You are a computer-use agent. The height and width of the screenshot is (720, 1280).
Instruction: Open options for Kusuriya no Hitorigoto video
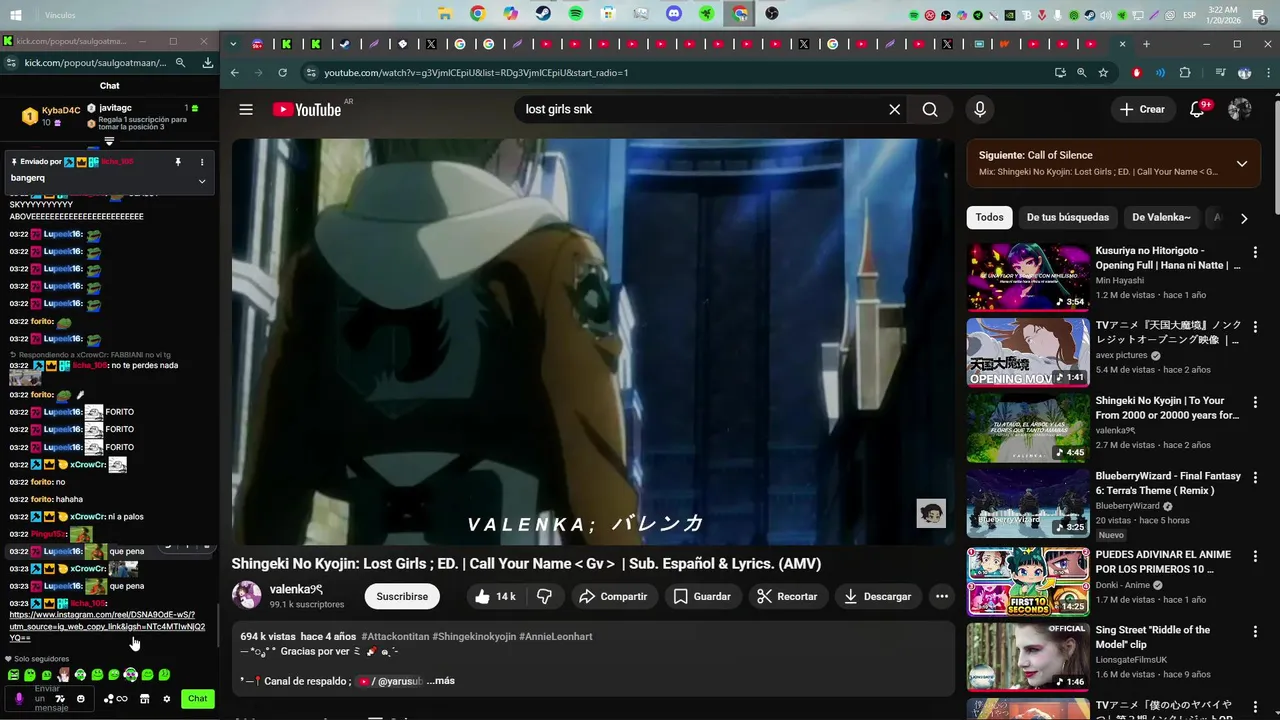click(1255, 252)
